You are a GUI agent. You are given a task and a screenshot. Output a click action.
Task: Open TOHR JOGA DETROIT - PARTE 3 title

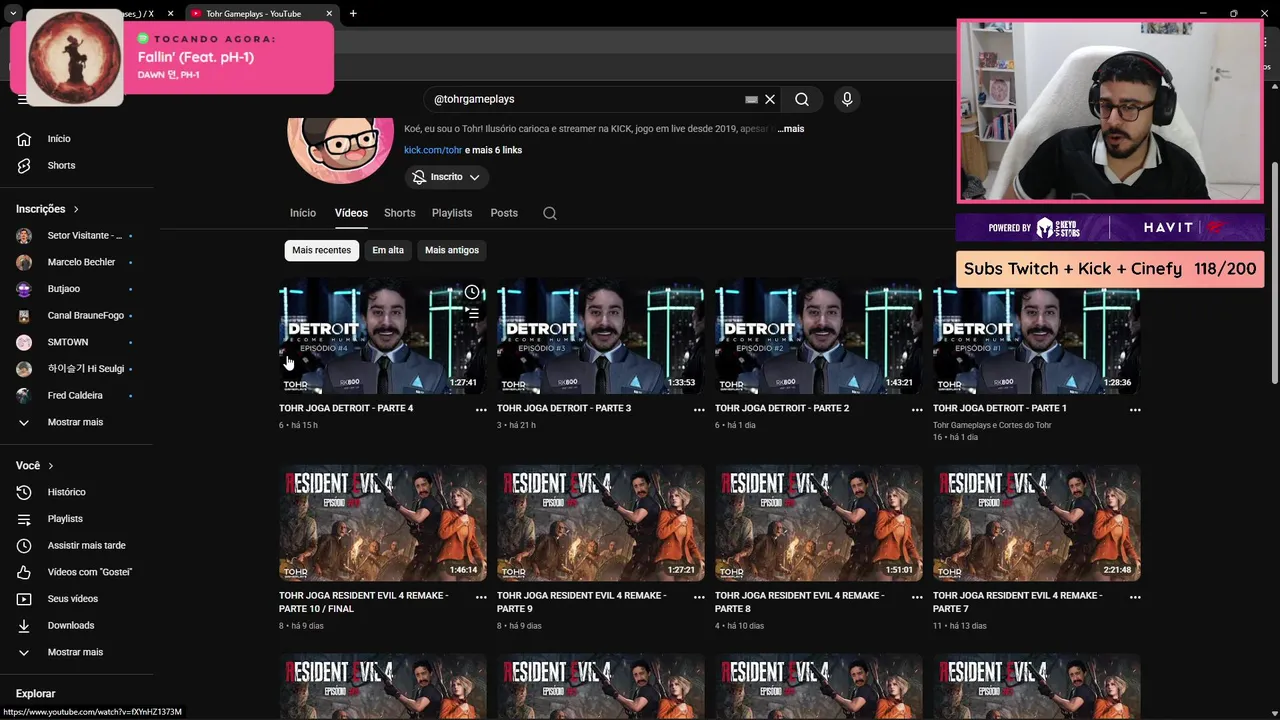pos(564,408)
